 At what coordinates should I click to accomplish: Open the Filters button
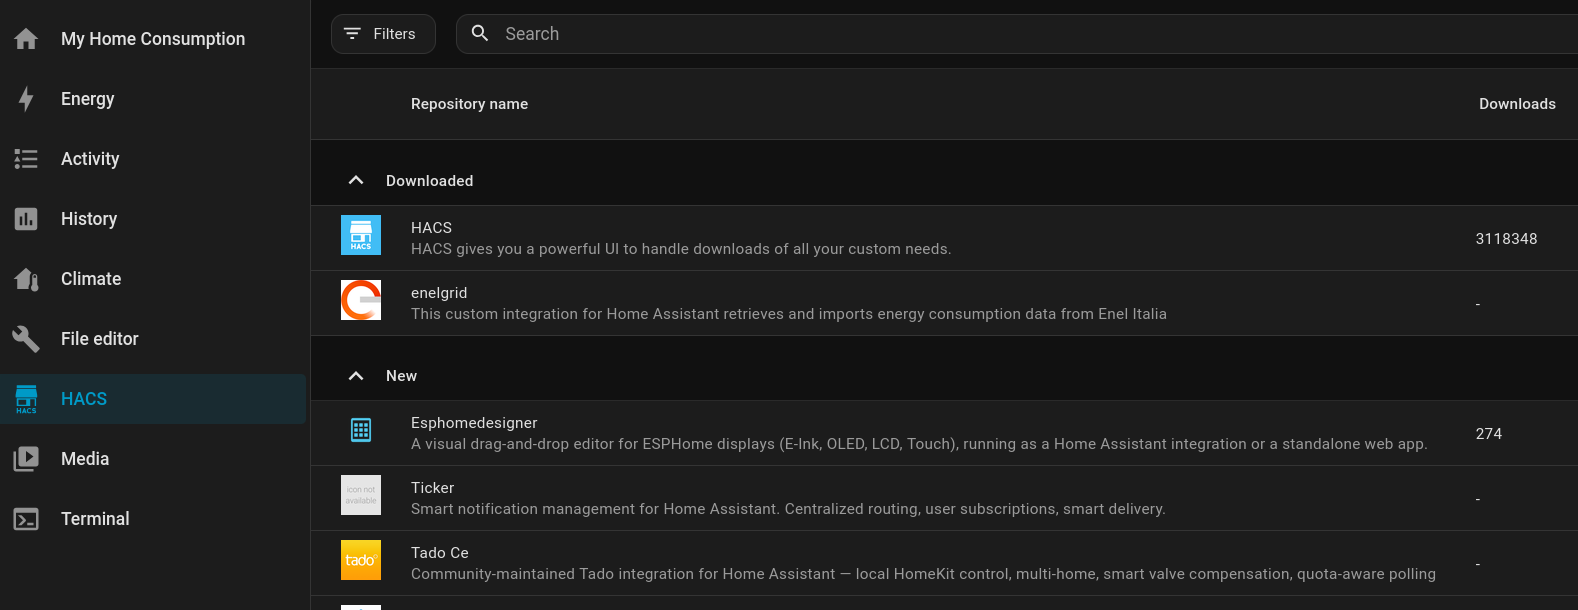(x=383, y=34)
